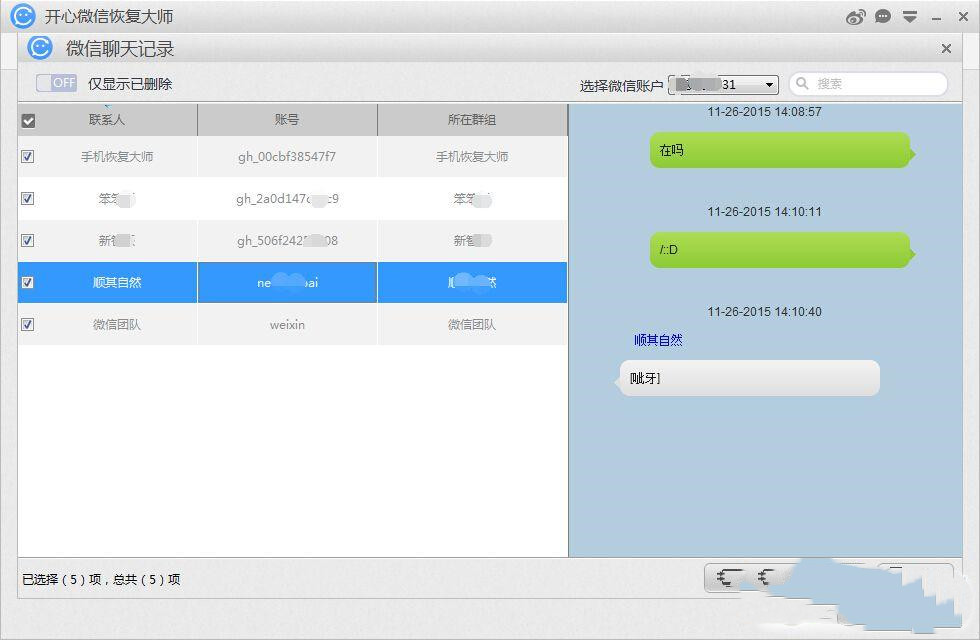Click timestamp 11-26-2015 14:08:57
This screenshot has width=980, height=640.
pyautogui.click(x=764, y=112)
